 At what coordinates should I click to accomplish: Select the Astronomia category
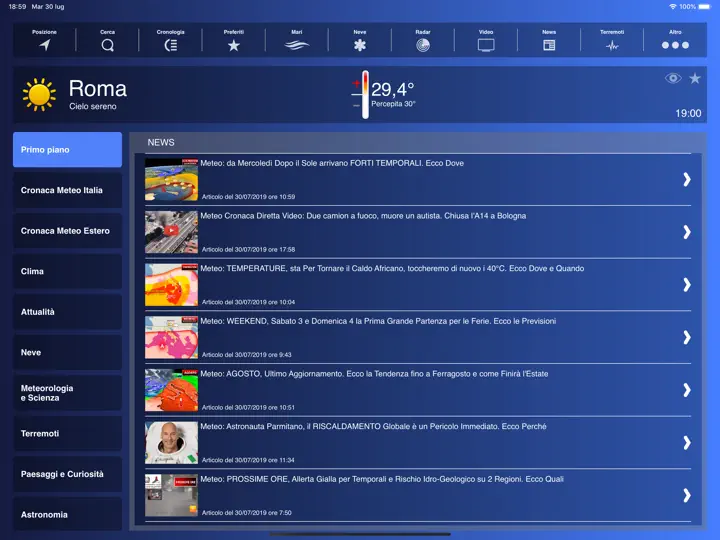tap(68, 514)
